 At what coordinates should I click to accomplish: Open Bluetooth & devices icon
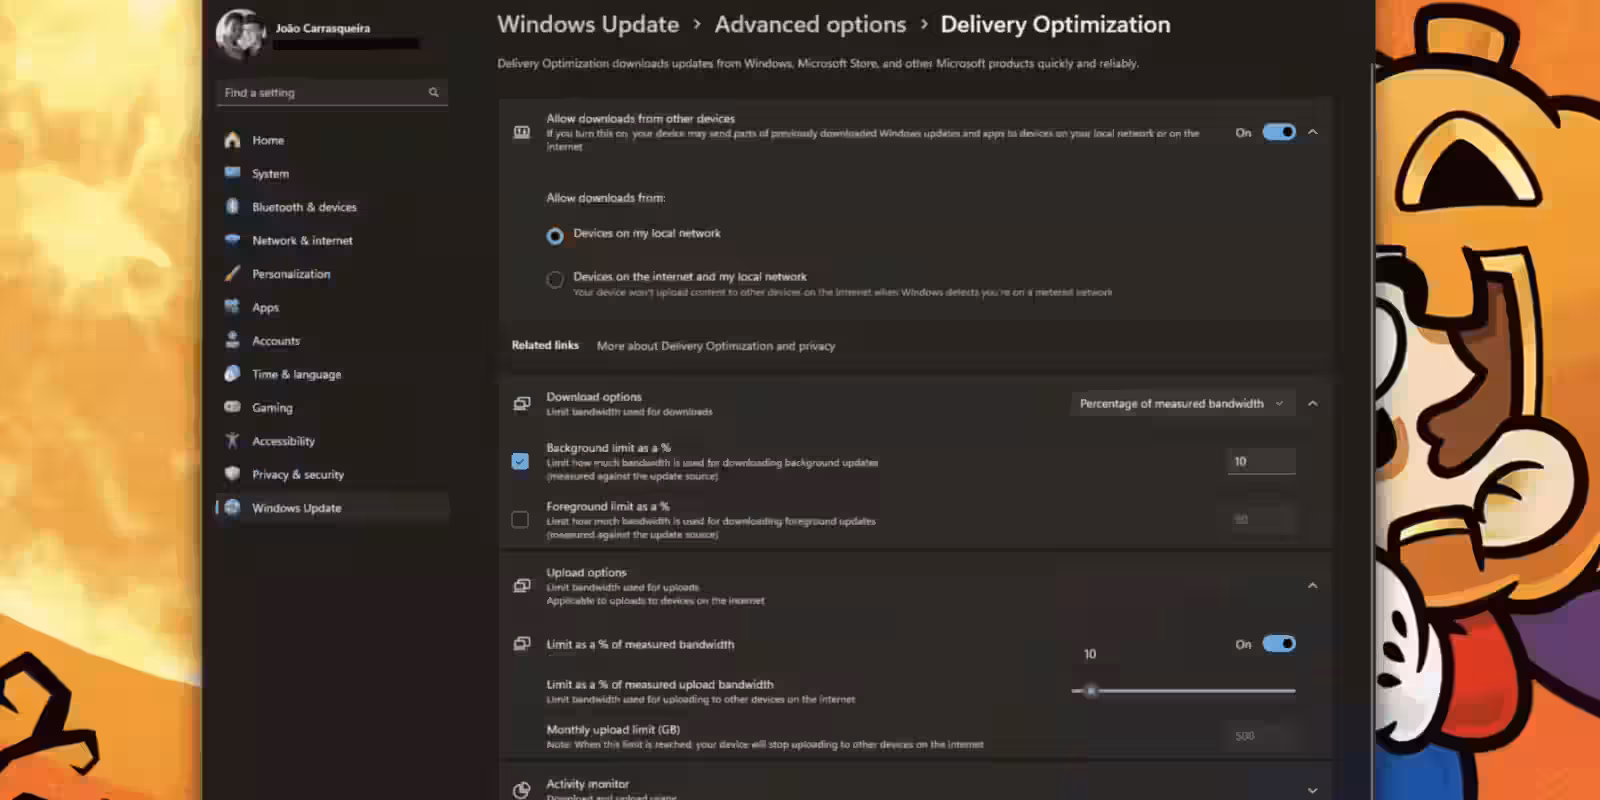pos(232,207)
